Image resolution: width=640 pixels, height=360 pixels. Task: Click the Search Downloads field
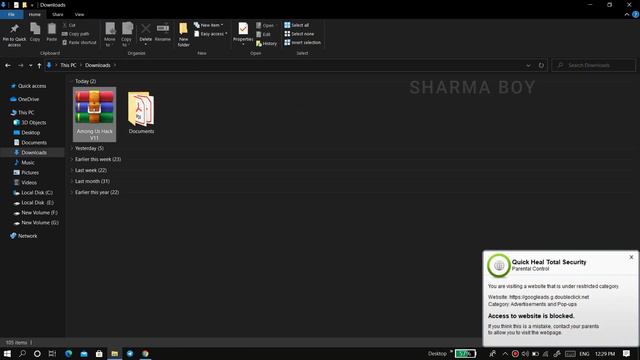coord(593,65)
